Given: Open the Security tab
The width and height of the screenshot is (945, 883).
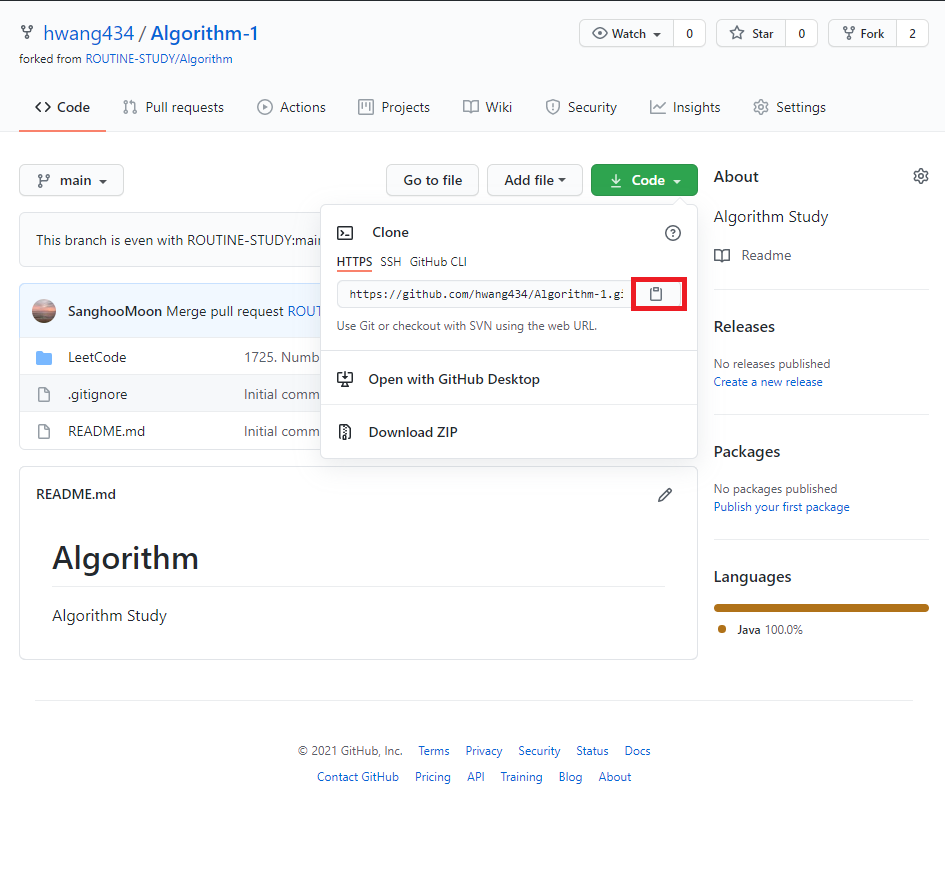Looking at the screenshot, I should [581, 107].
